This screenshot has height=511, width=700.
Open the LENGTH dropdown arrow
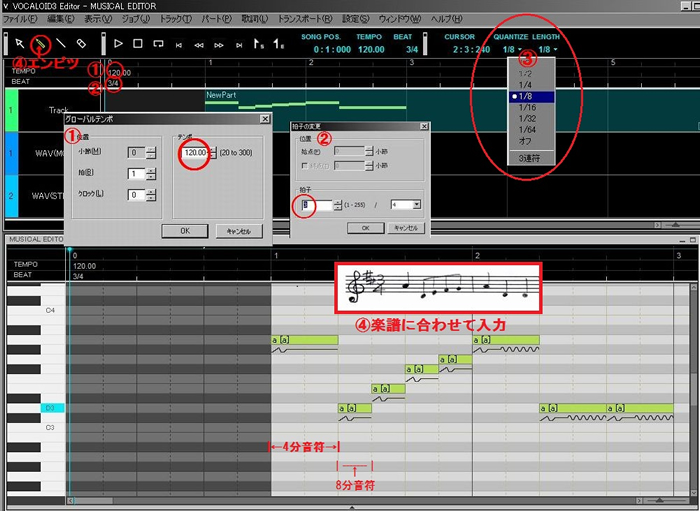click(x=555, y=49)
